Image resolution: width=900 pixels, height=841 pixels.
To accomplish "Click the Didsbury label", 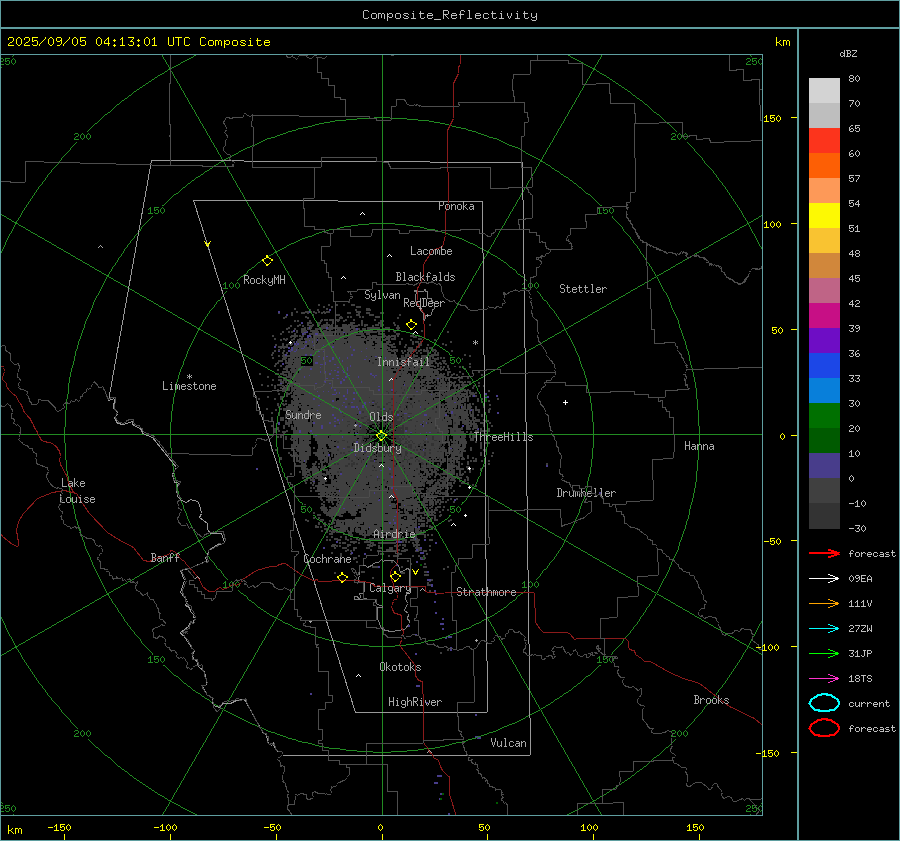I will pyautogui.click(x=377, y=448).
